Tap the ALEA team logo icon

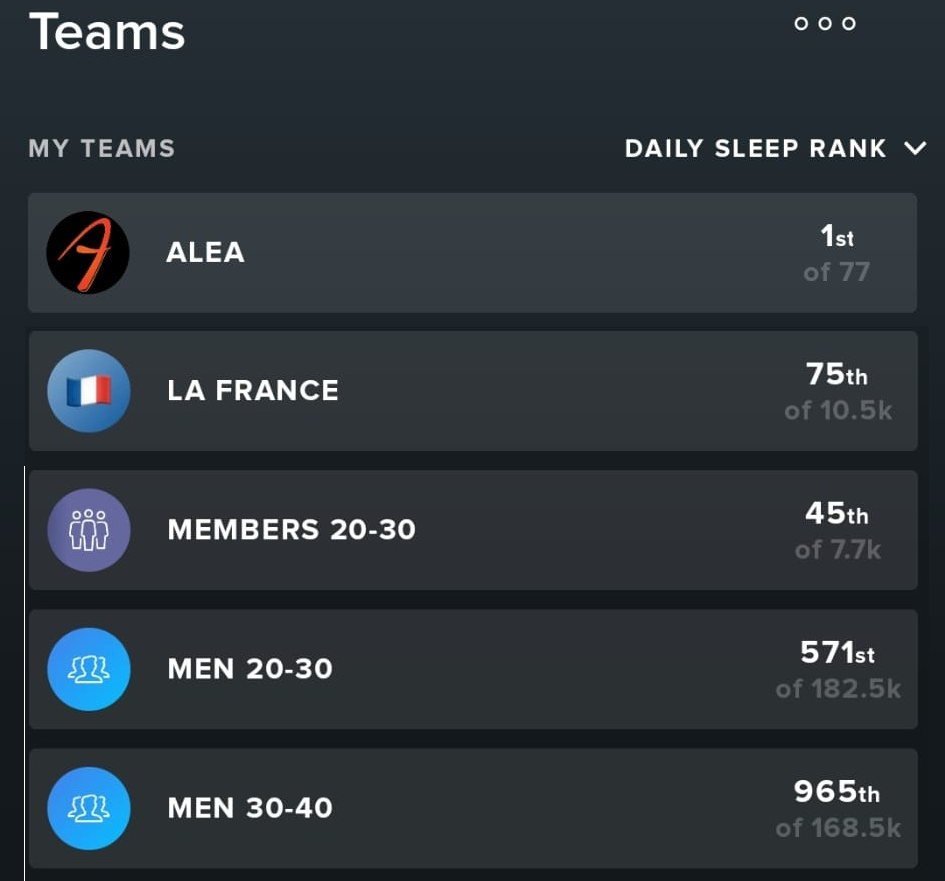(88, 252)
